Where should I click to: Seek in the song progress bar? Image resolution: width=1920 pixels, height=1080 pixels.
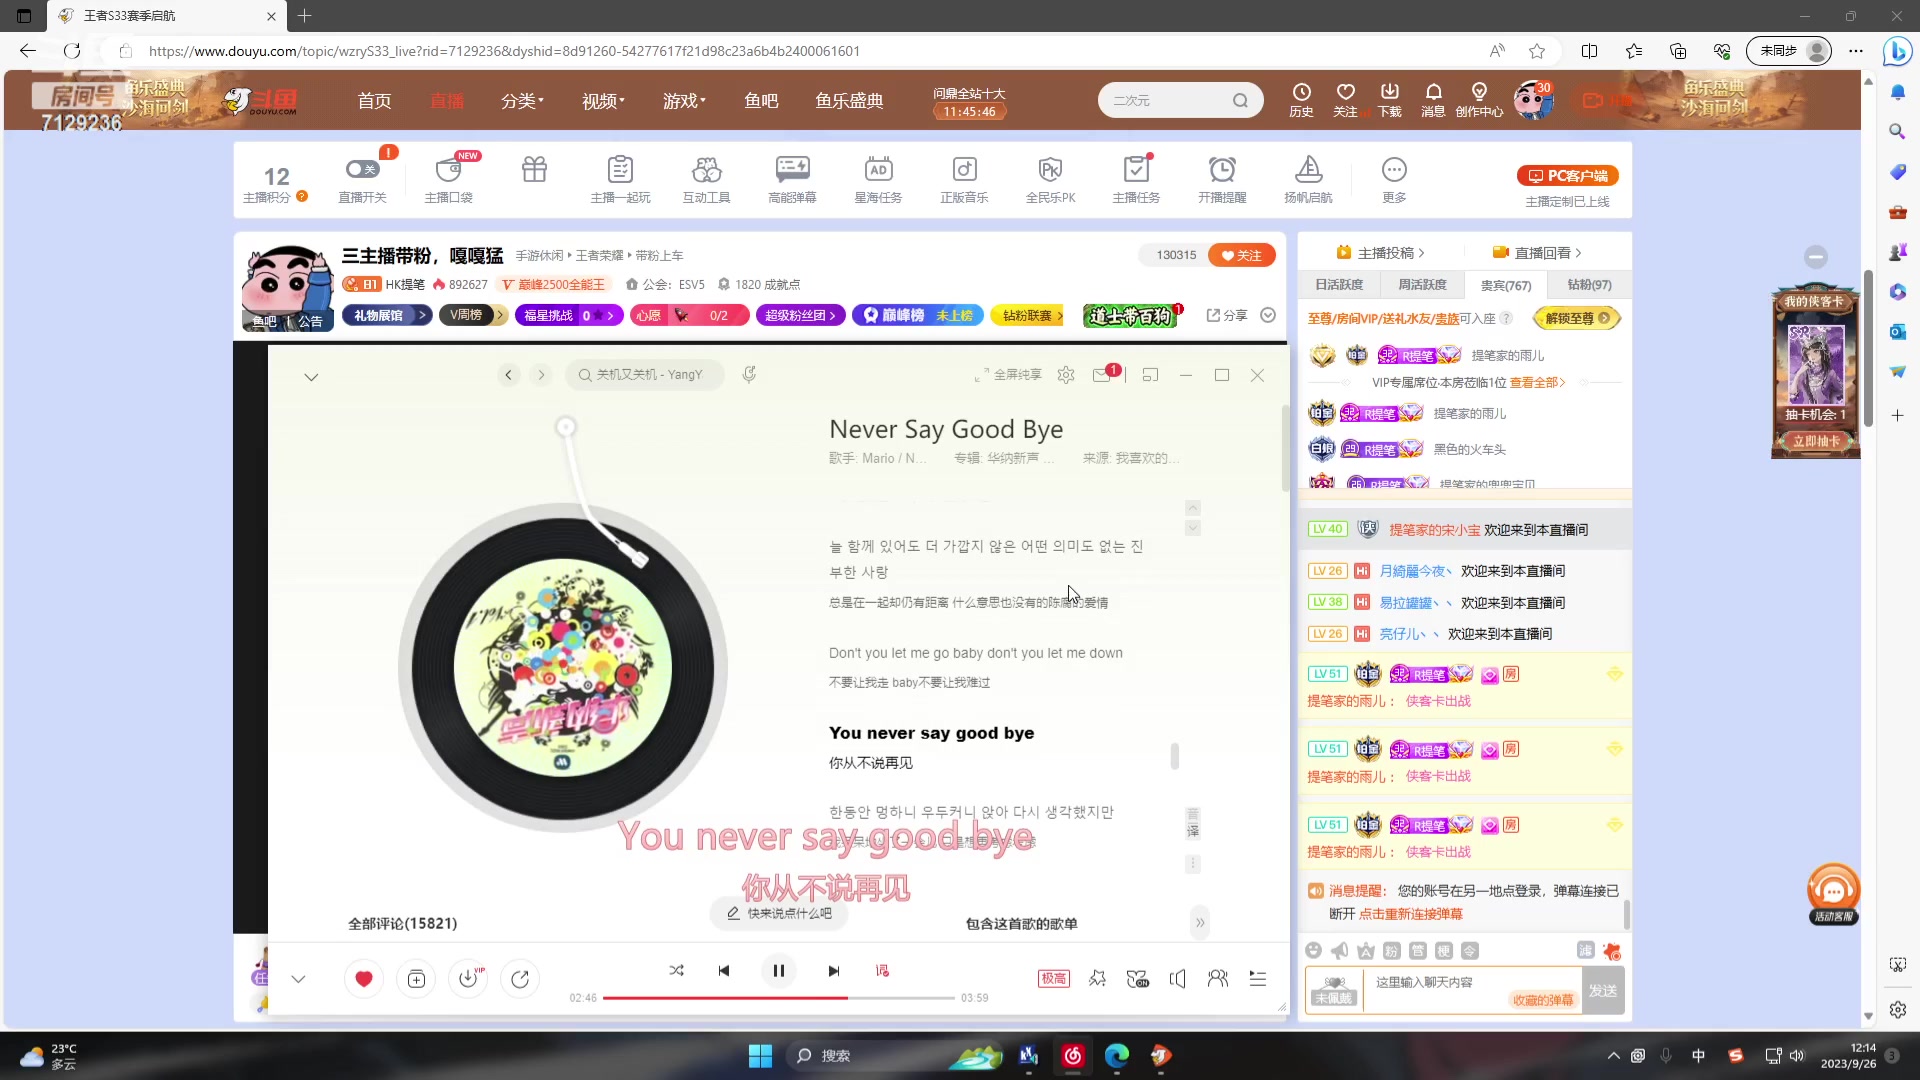click(778, 998)
